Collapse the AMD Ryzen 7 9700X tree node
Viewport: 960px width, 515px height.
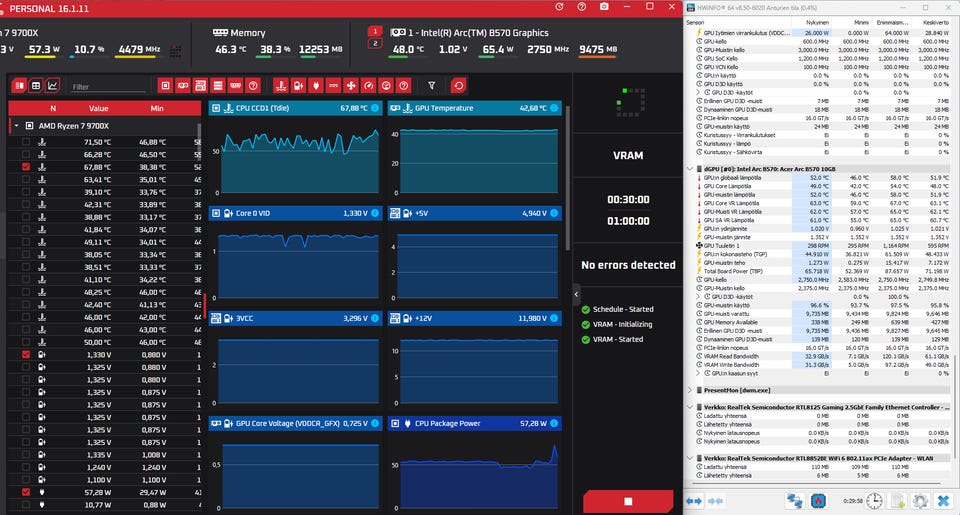pos(17,126)
